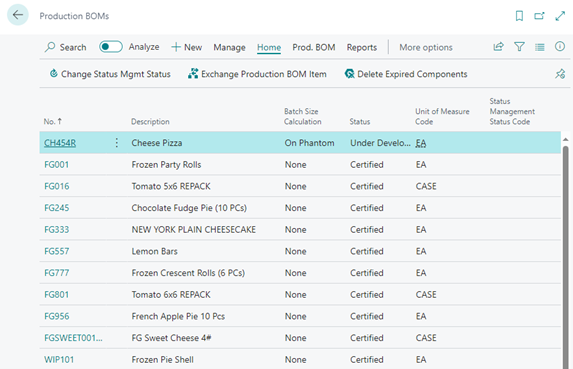The image size is (573, 369).
Task: Toggle the Analyze mode switch
Action: point(111,47)
